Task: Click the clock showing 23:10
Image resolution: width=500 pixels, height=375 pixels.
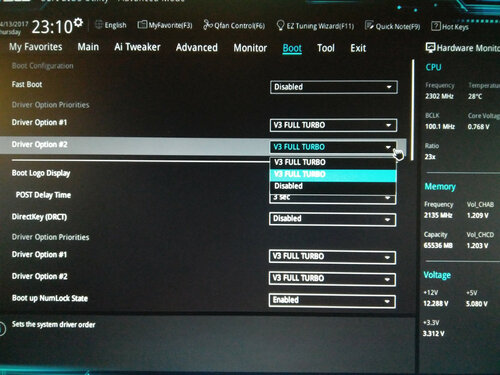Action: point(52,27)
